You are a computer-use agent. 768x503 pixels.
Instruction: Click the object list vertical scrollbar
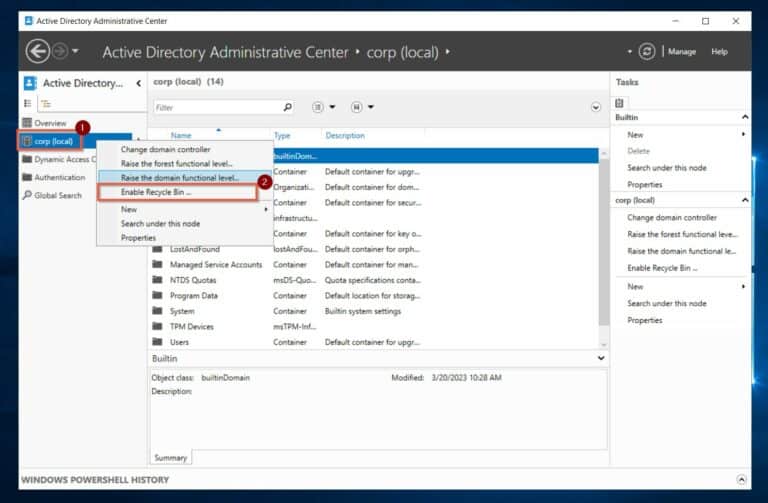(x=604, y=241)
